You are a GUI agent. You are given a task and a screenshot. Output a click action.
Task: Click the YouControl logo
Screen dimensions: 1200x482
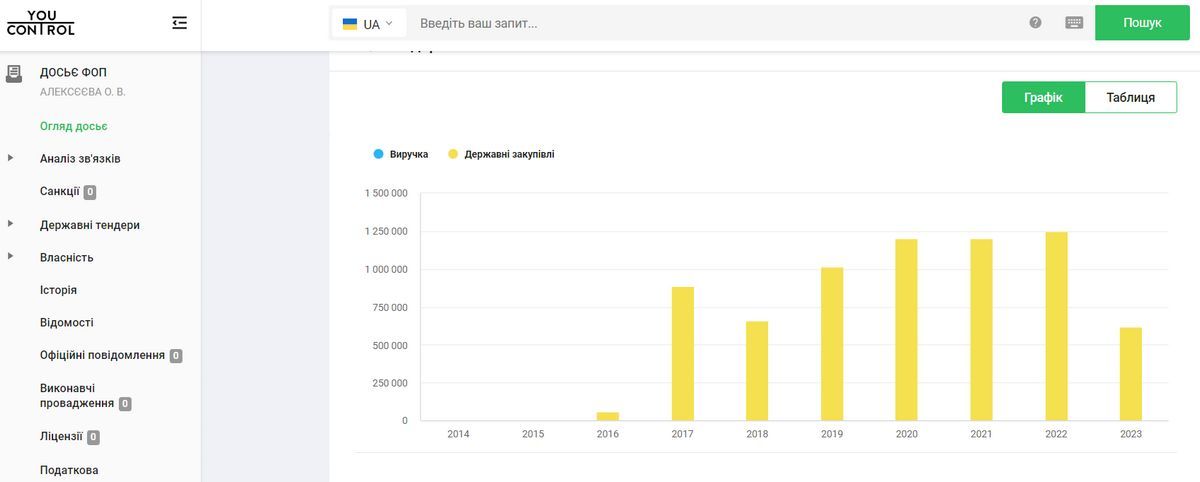click(x=40, y=23)
